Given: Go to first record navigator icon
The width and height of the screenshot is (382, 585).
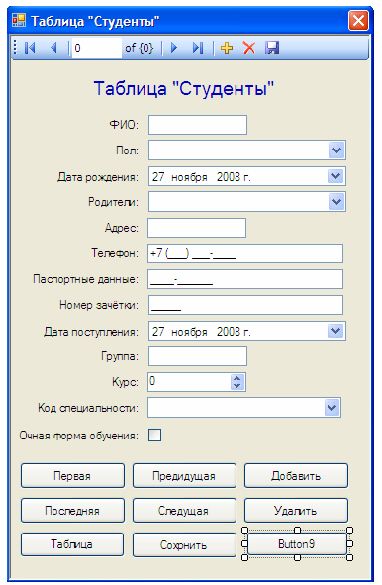Looking at the screenshot, I should tap(30, 48).
